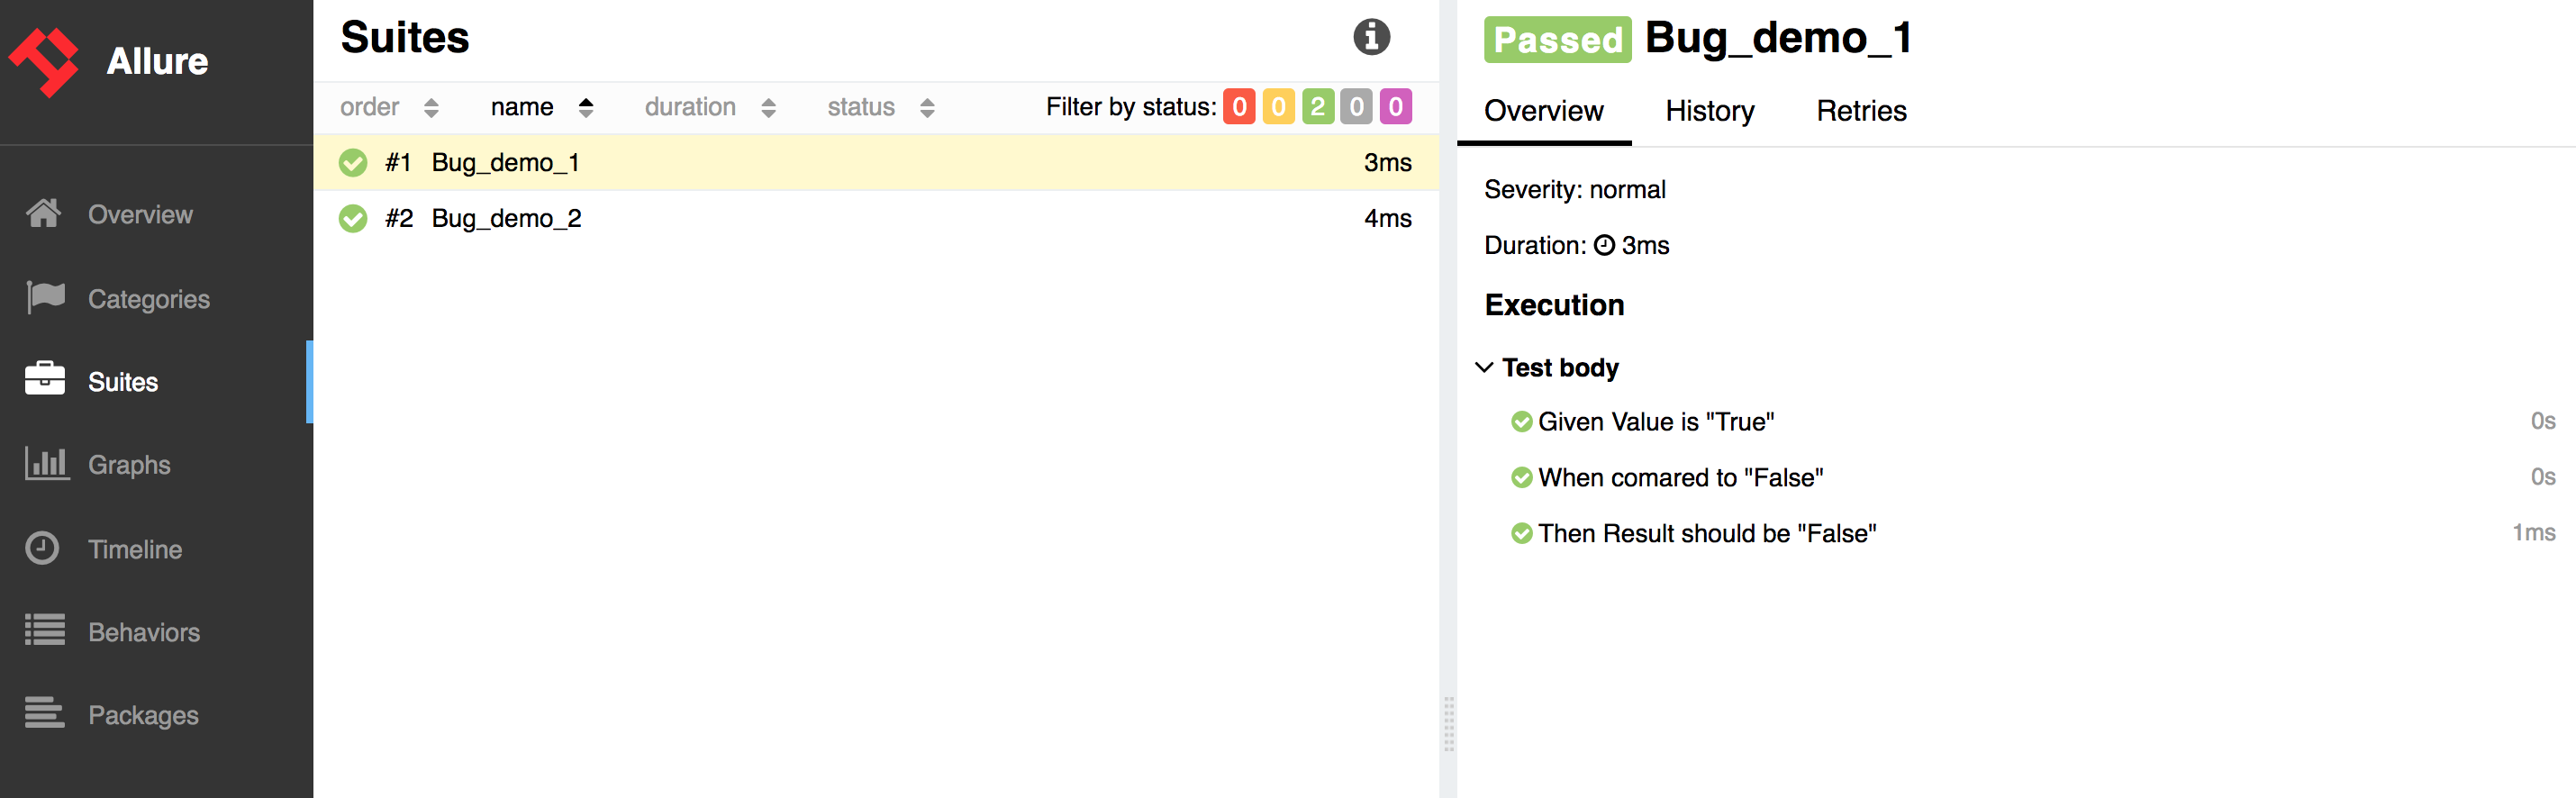Click the Allure logo icon
The height and width of the screenshot is (798, 2576).
point(44,62)
